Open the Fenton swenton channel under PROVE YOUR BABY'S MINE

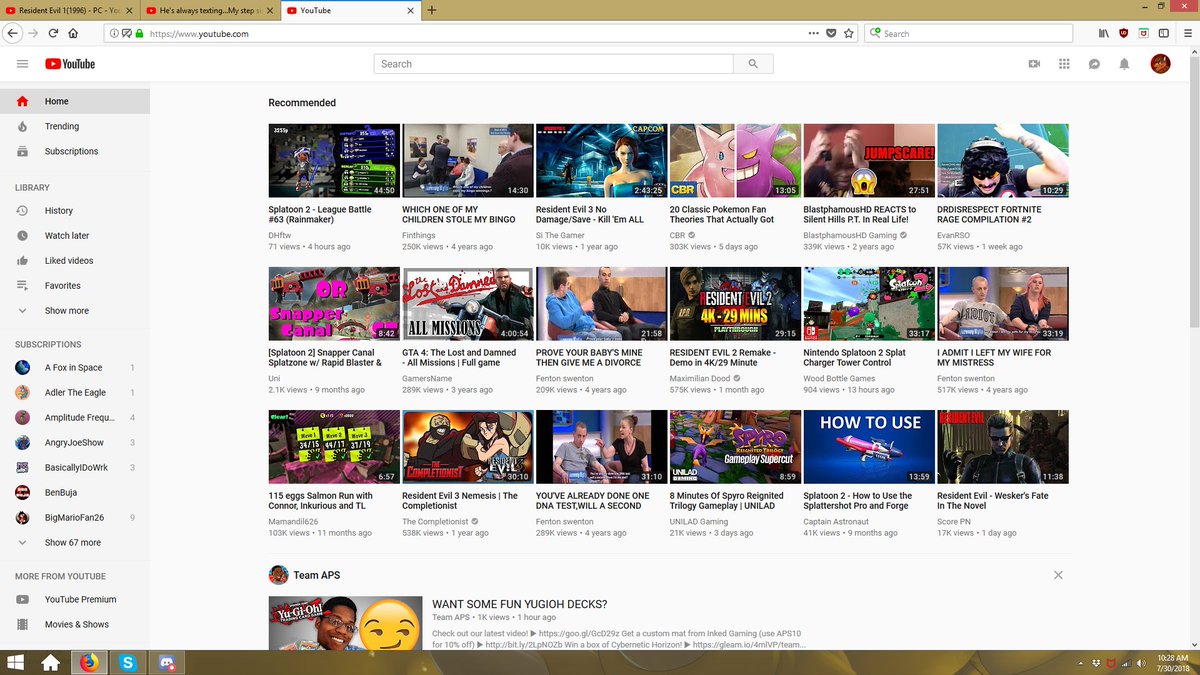(x=565, y=379)
